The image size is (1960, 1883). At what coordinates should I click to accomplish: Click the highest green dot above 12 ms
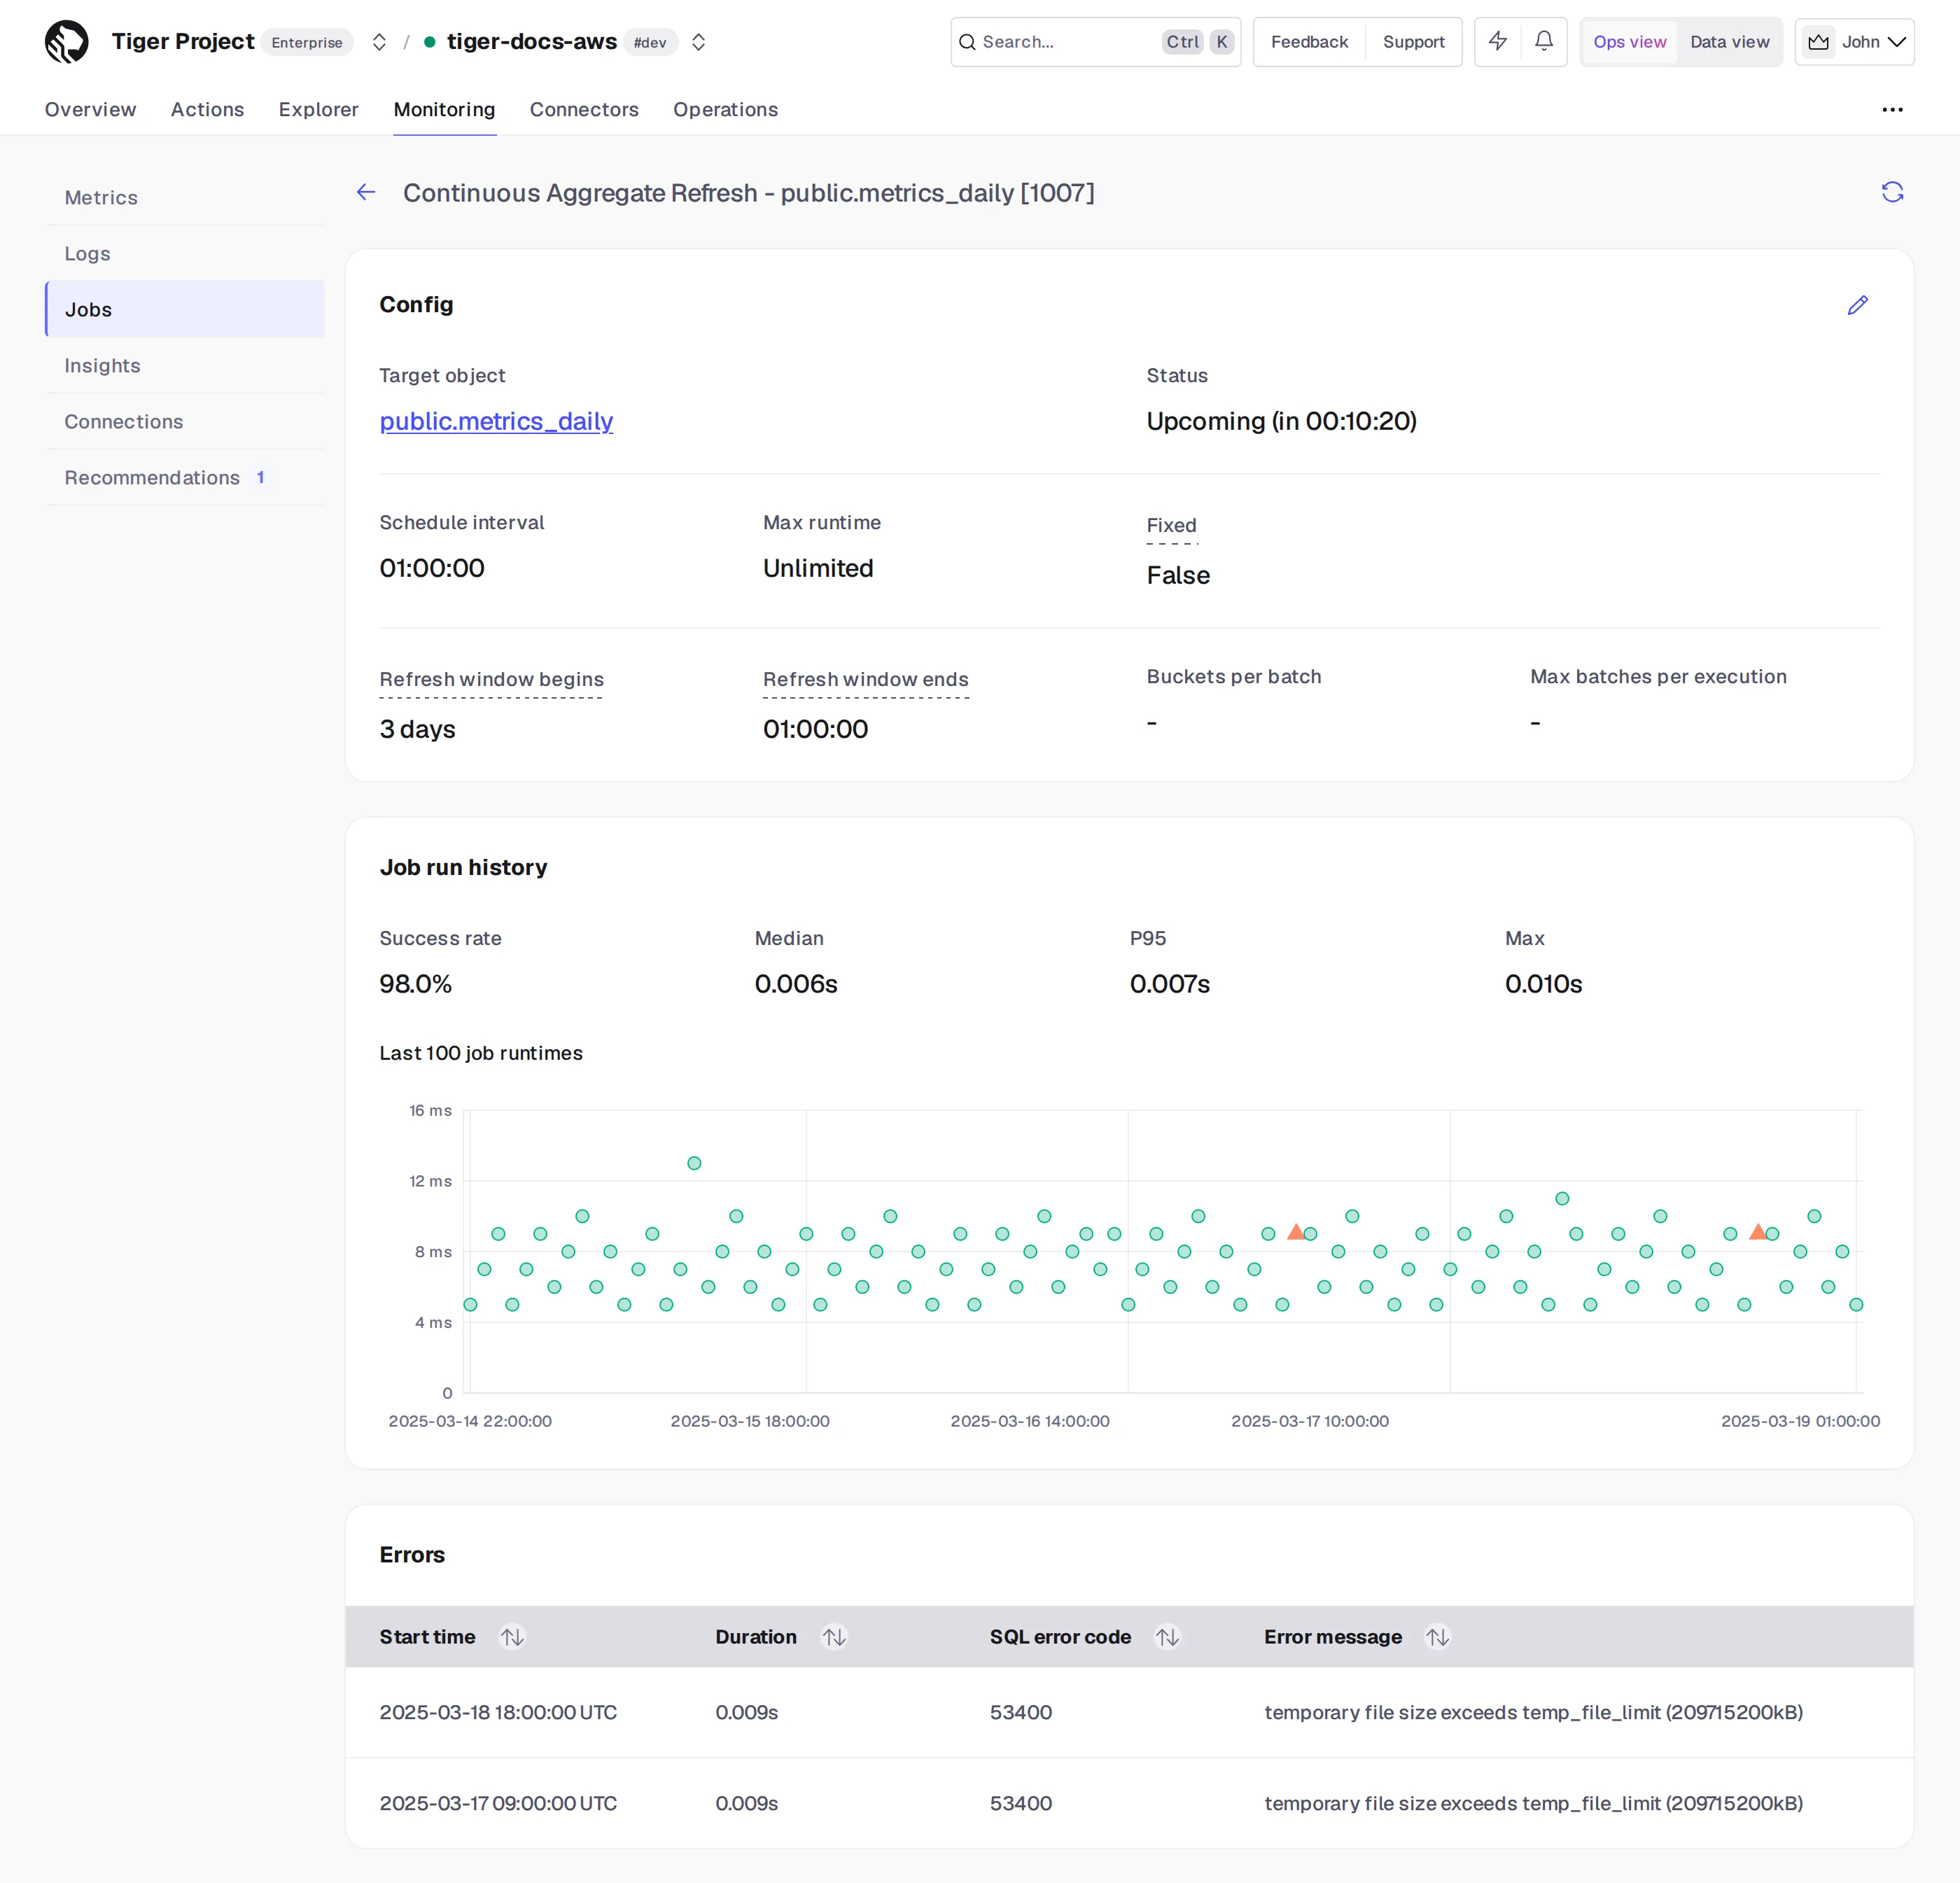(x=694, y=1163)
